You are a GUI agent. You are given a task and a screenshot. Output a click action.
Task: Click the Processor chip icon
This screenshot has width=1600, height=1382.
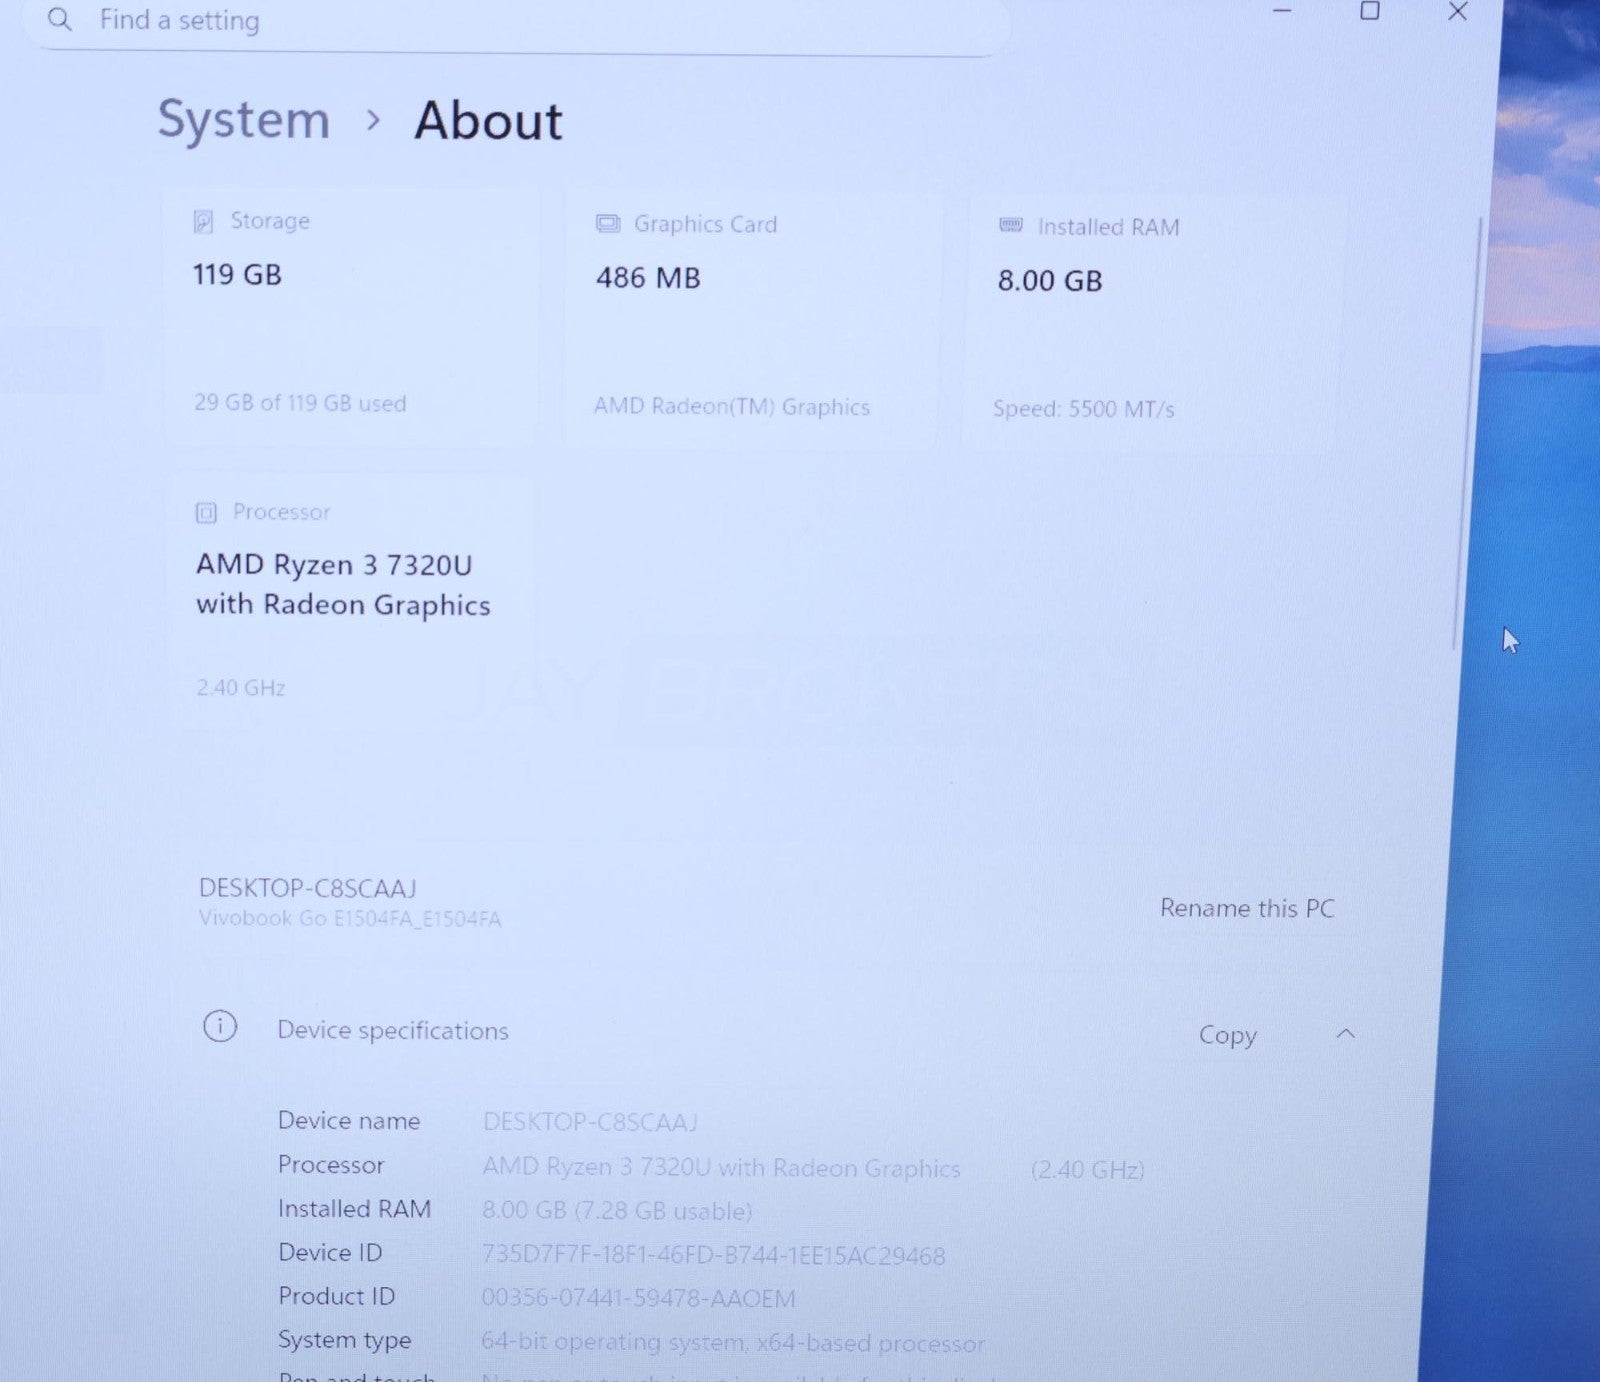(x=206, y=513)
